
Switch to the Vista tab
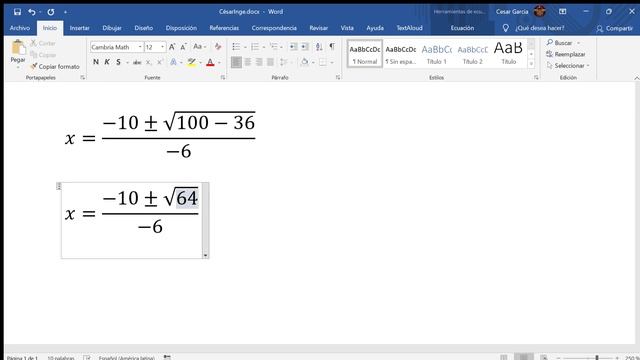(347, 28)
